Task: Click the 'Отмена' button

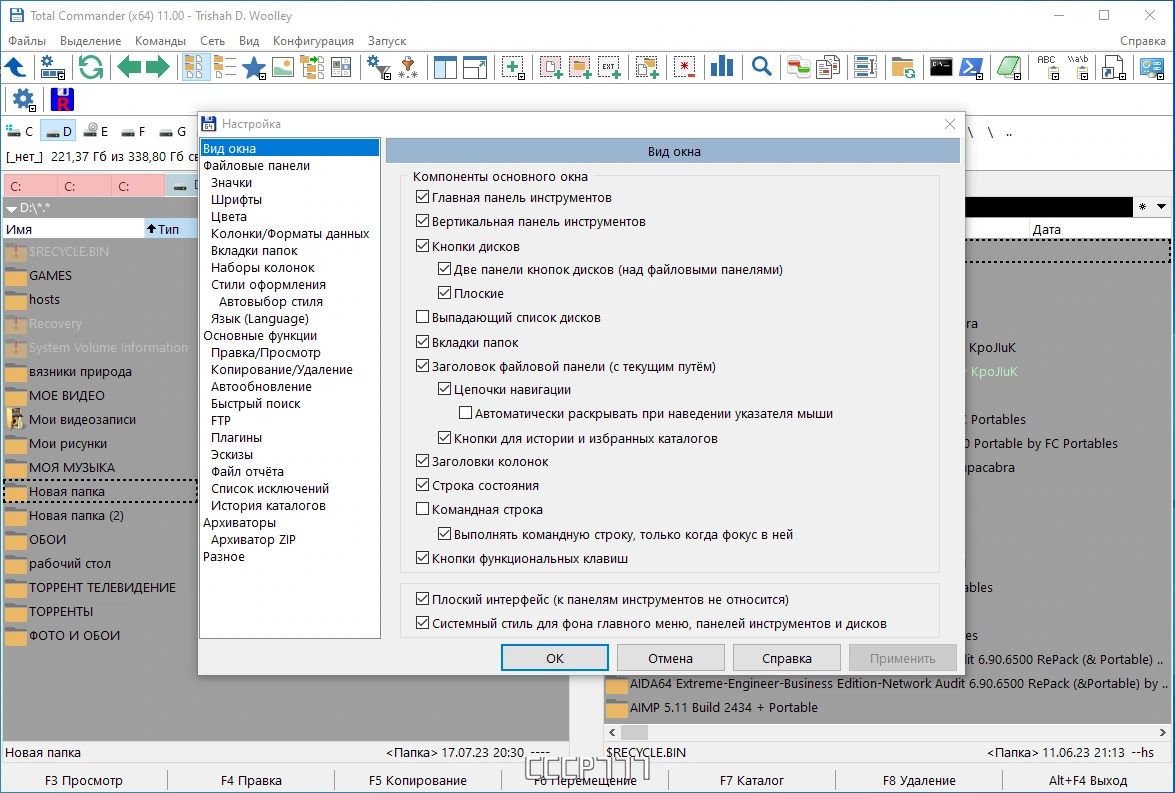Action: click(x=671, y=658)
